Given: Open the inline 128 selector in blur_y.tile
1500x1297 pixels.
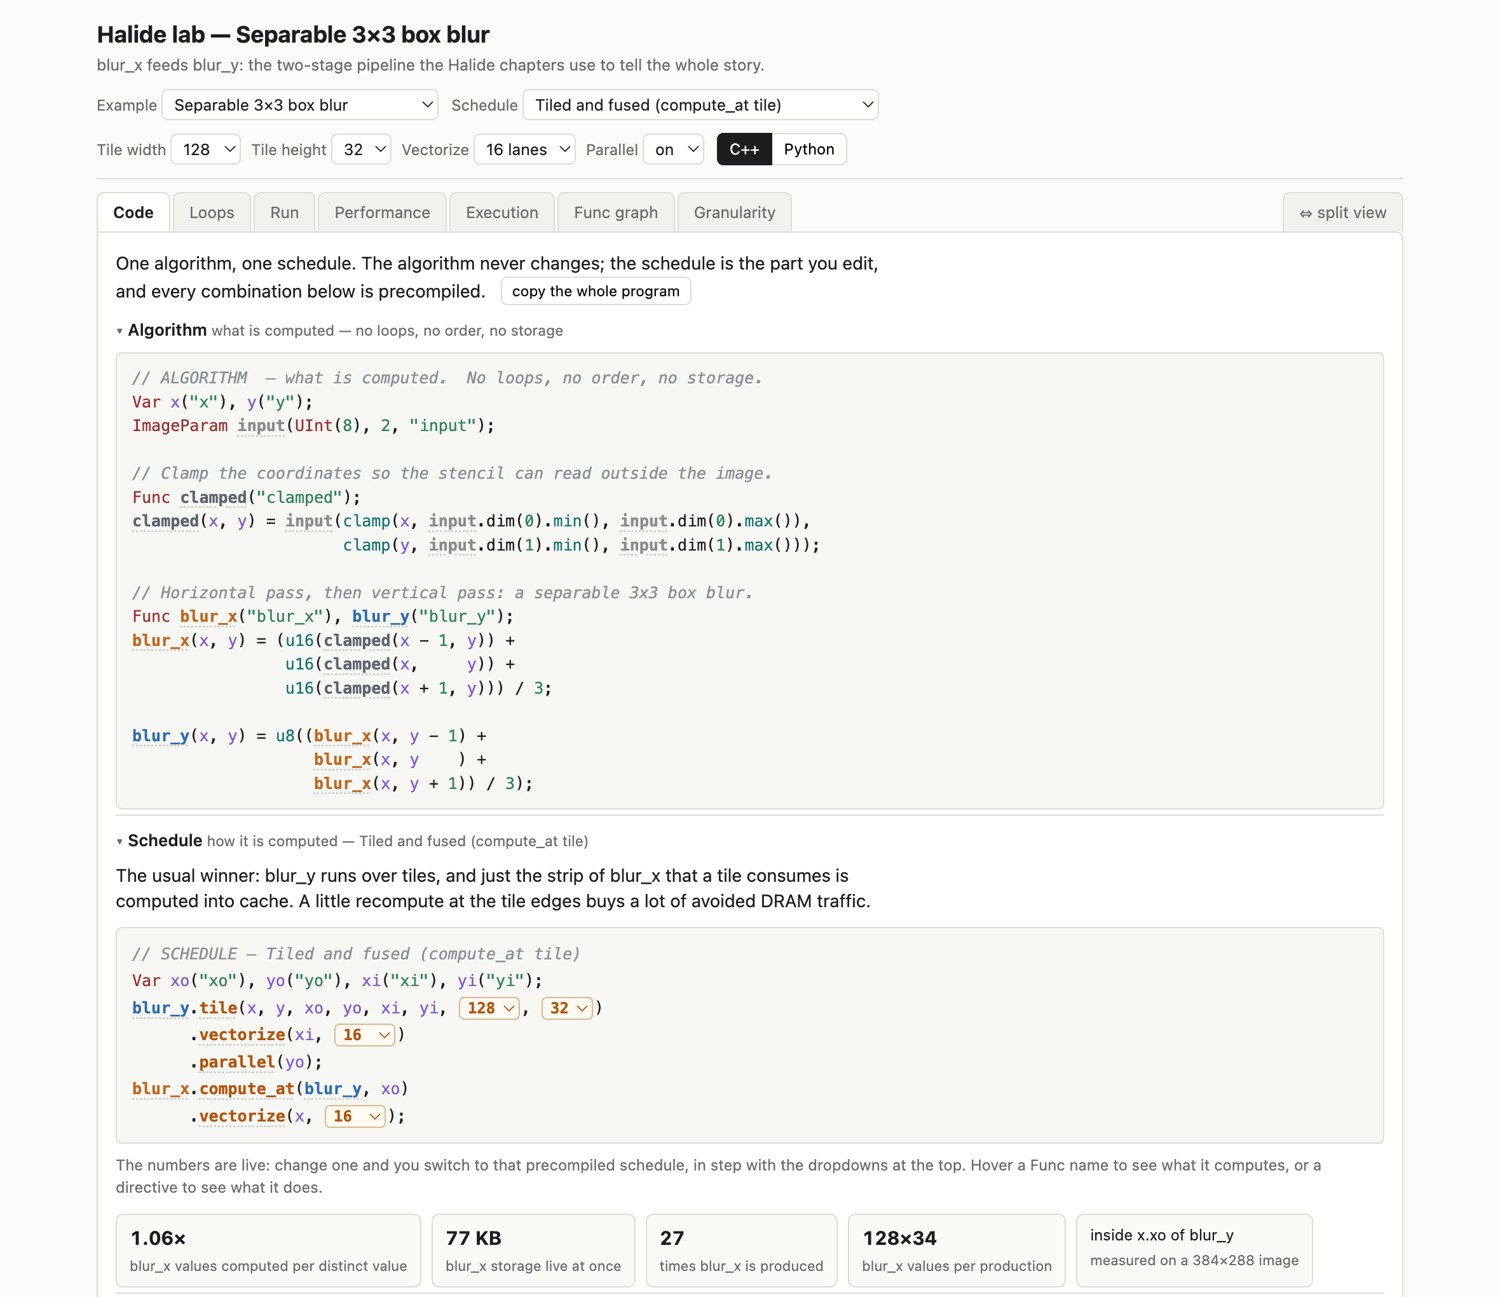Looking at the screenshot, I should click(x=490, y=1008).
